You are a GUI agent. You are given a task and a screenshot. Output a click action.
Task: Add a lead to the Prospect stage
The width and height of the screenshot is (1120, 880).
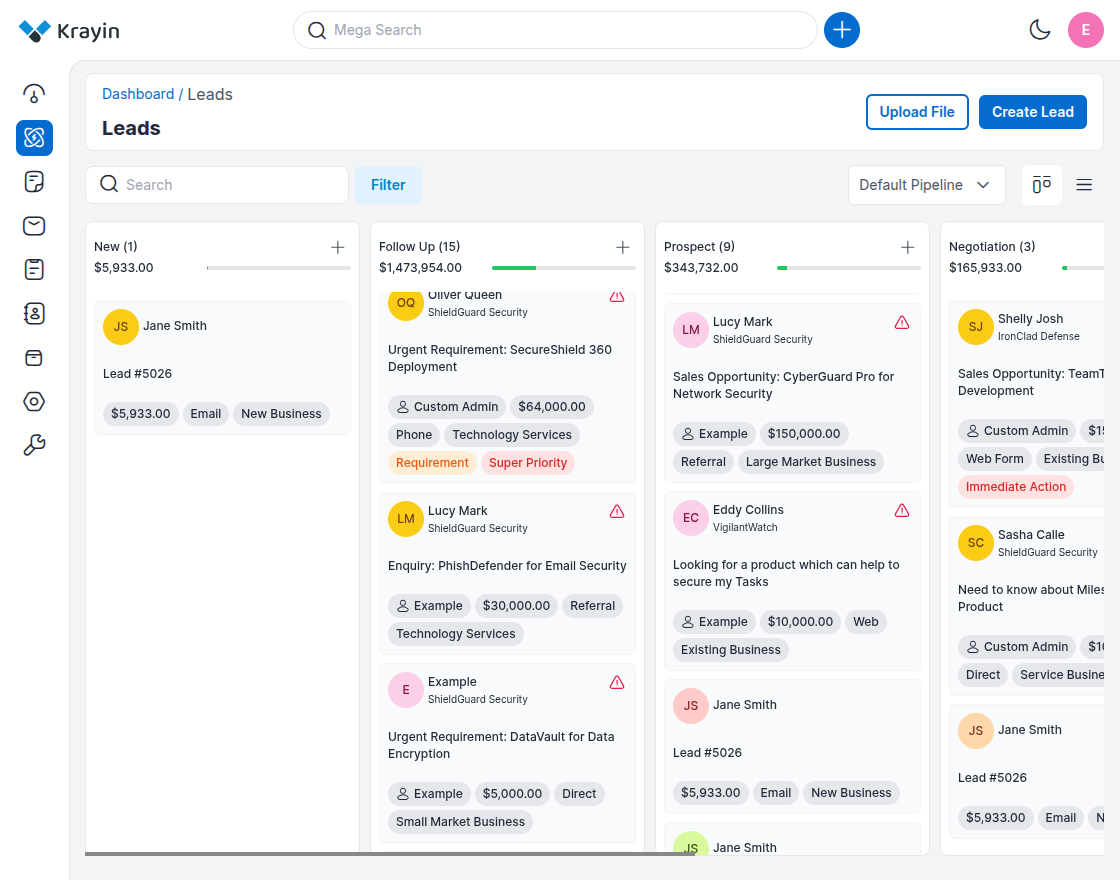(x=908, y=247)
